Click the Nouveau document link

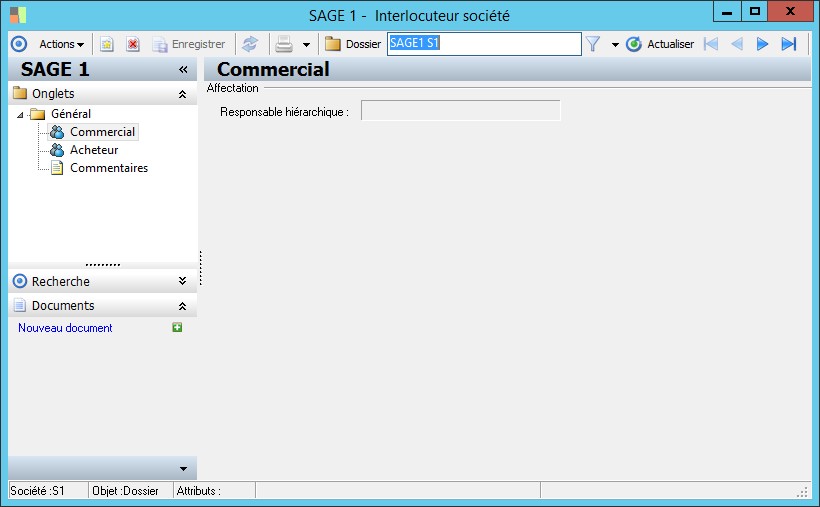click(x=65, y=328)
